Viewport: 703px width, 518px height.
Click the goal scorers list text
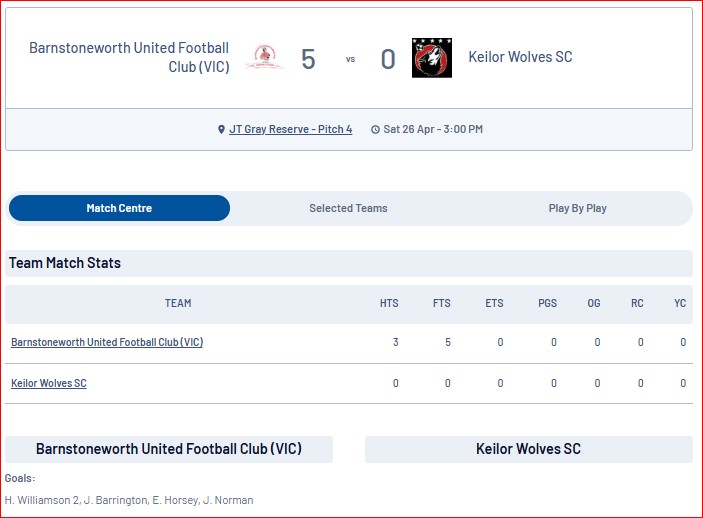click(129, 500)
